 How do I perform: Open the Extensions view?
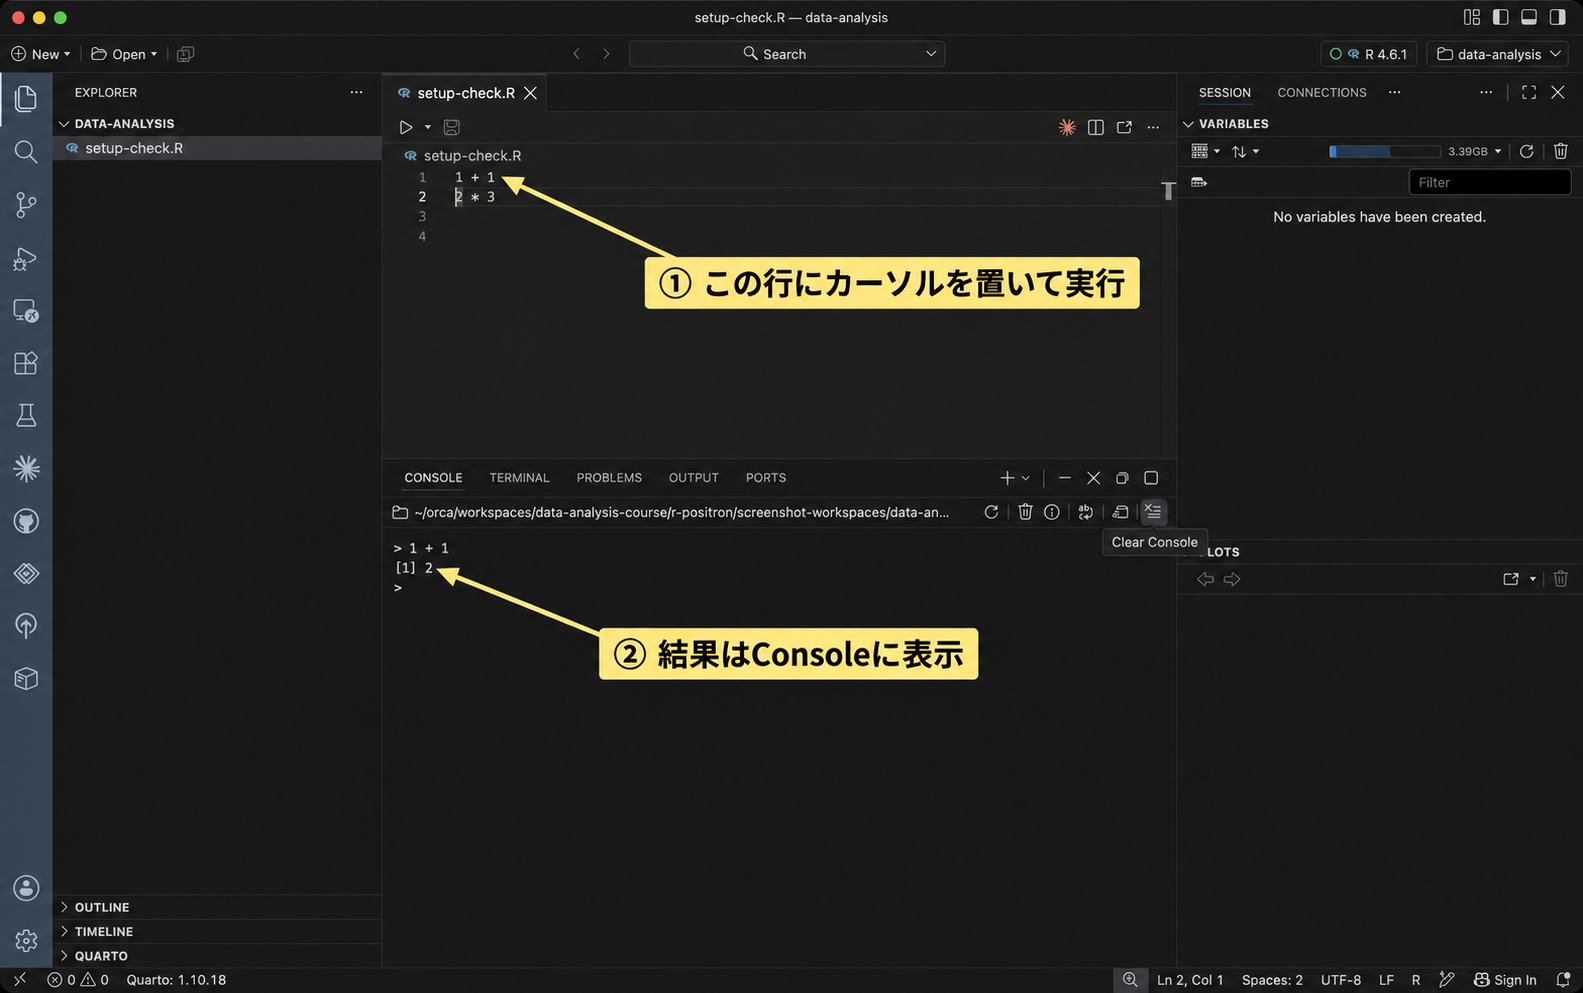tap(26, 362)
